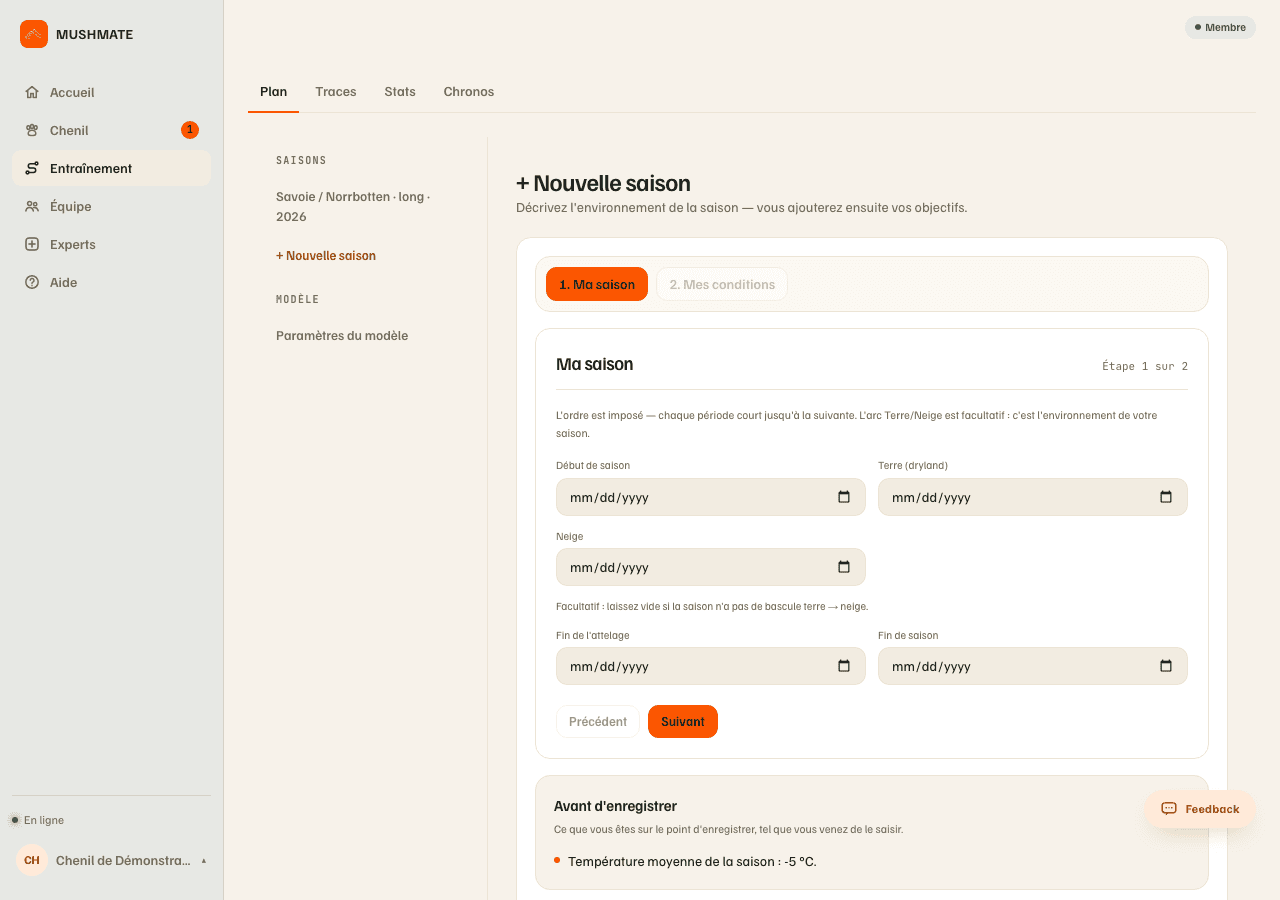Click the Fin de saison date field
Screen dimensions: 1280x900
[1033, 666]
